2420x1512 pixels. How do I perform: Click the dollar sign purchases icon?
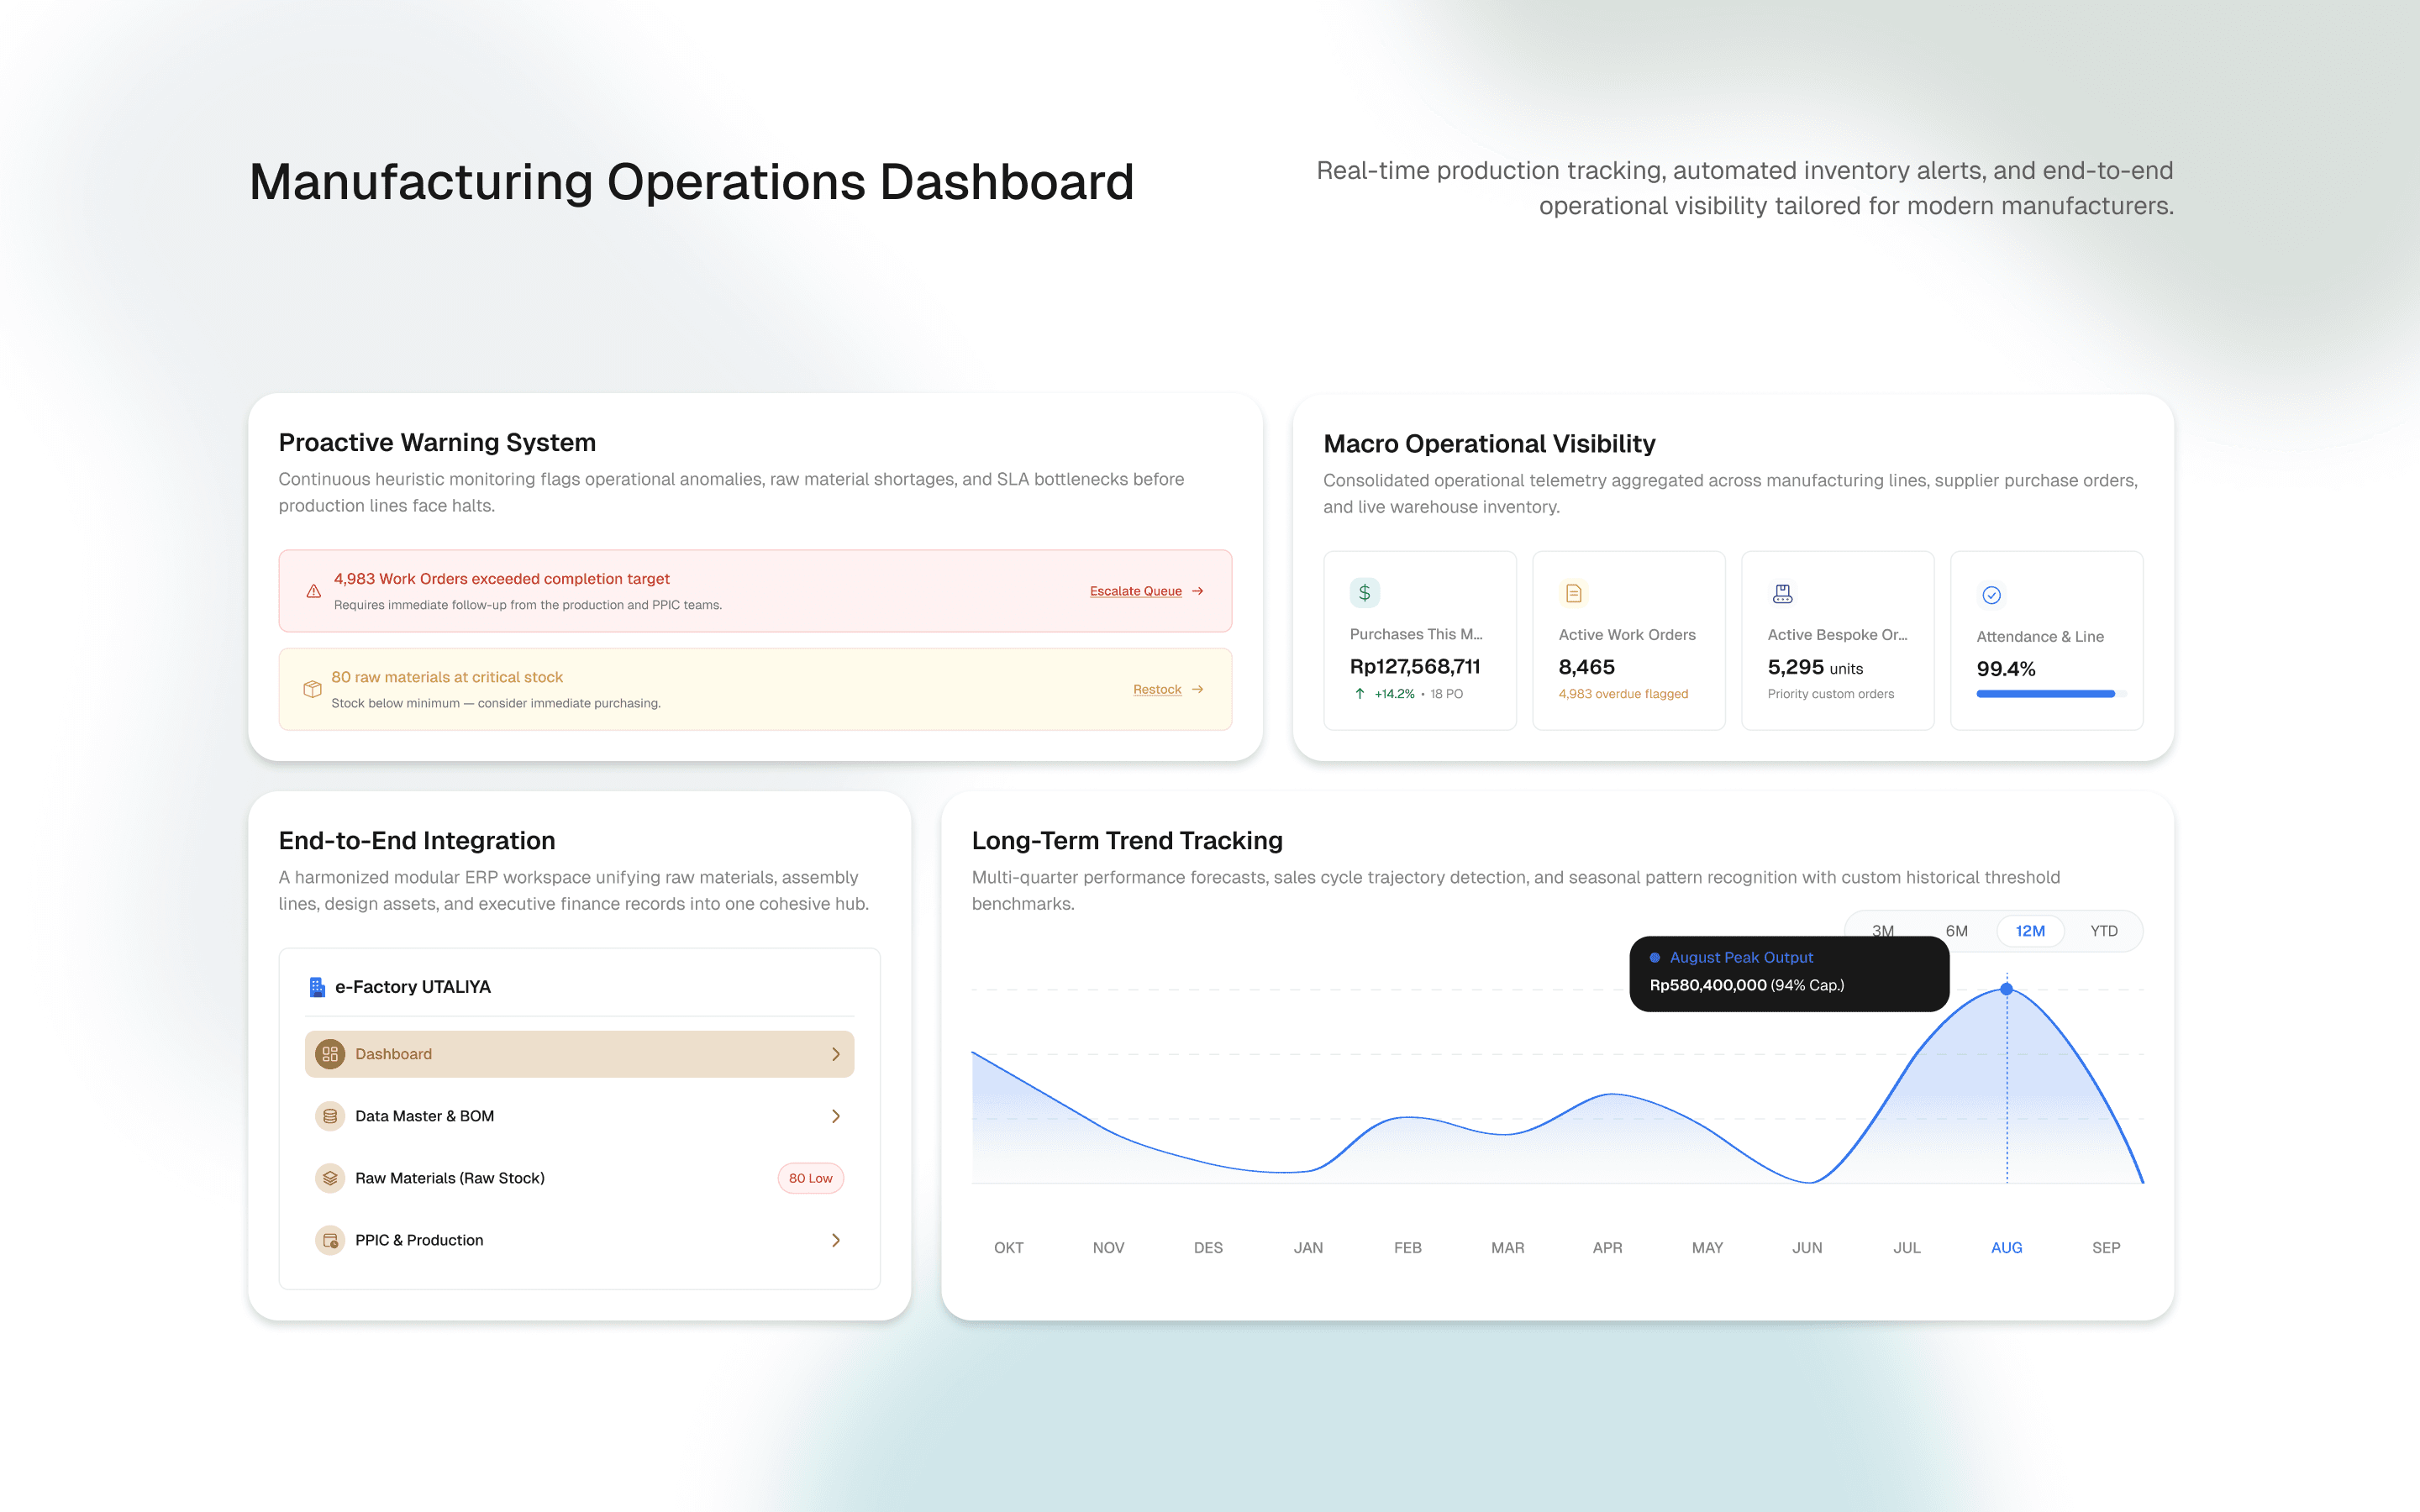(1364, 593)
